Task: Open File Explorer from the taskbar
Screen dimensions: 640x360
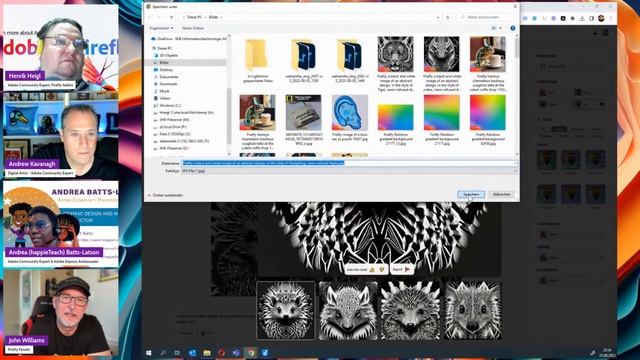Action: (207, 353)
